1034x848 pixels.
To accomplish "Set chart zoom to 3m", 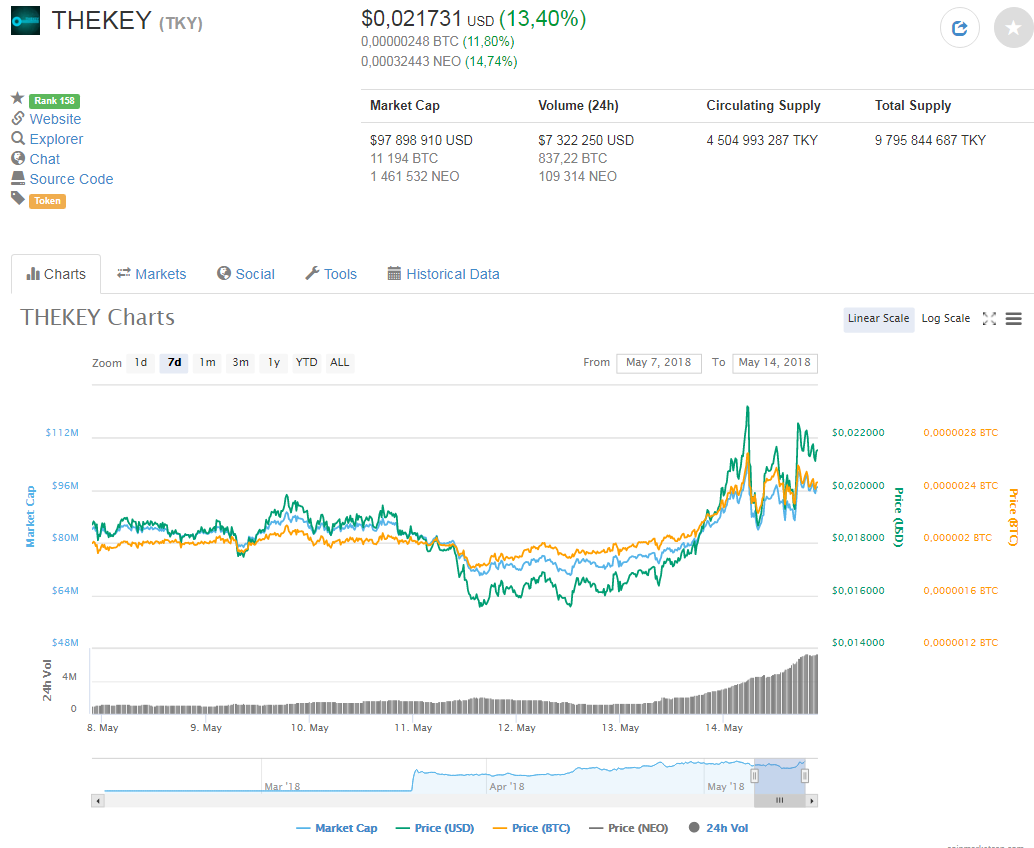I will click(x=241, y=363).
